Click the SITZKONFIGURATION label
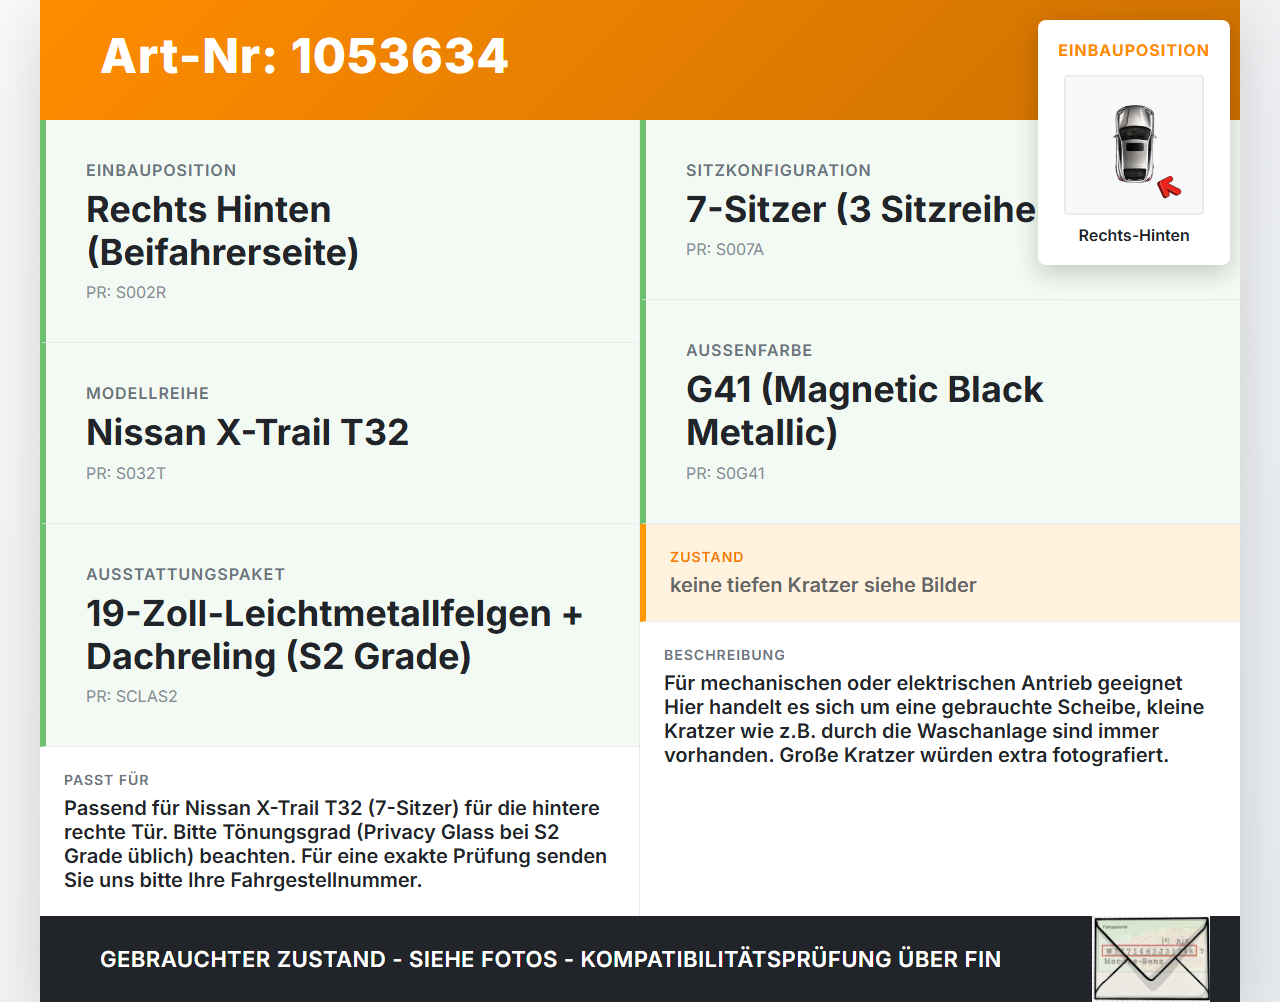 coord(779,170)
